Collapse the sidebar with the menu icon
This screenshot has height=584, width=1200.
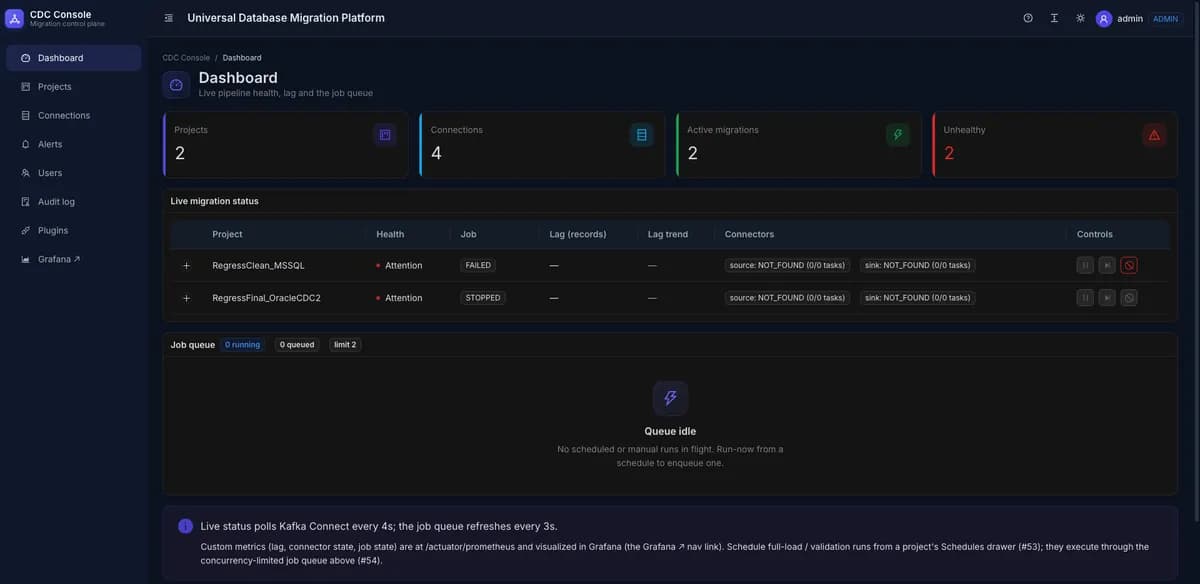pos(168,18)
